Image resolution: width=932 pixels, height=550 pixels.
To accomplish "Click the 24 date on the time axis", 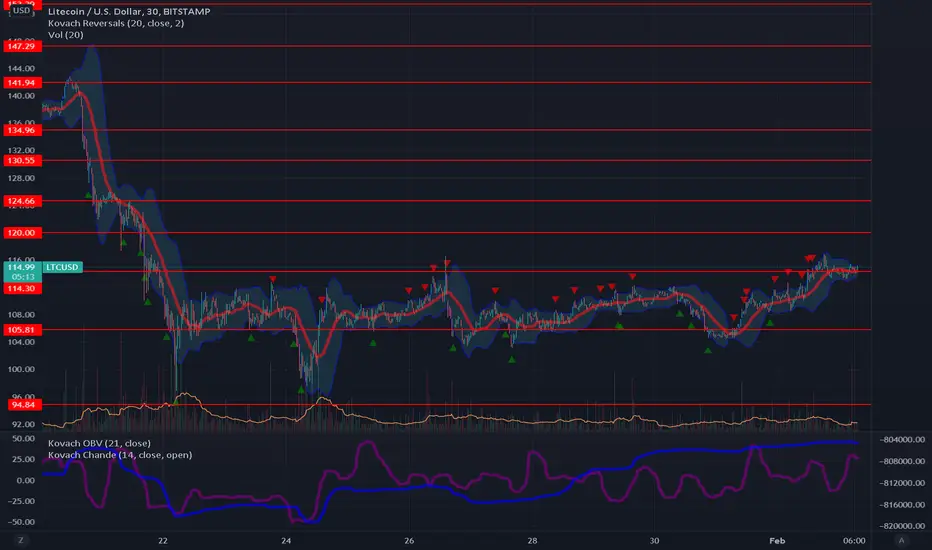I will point(286,540).
